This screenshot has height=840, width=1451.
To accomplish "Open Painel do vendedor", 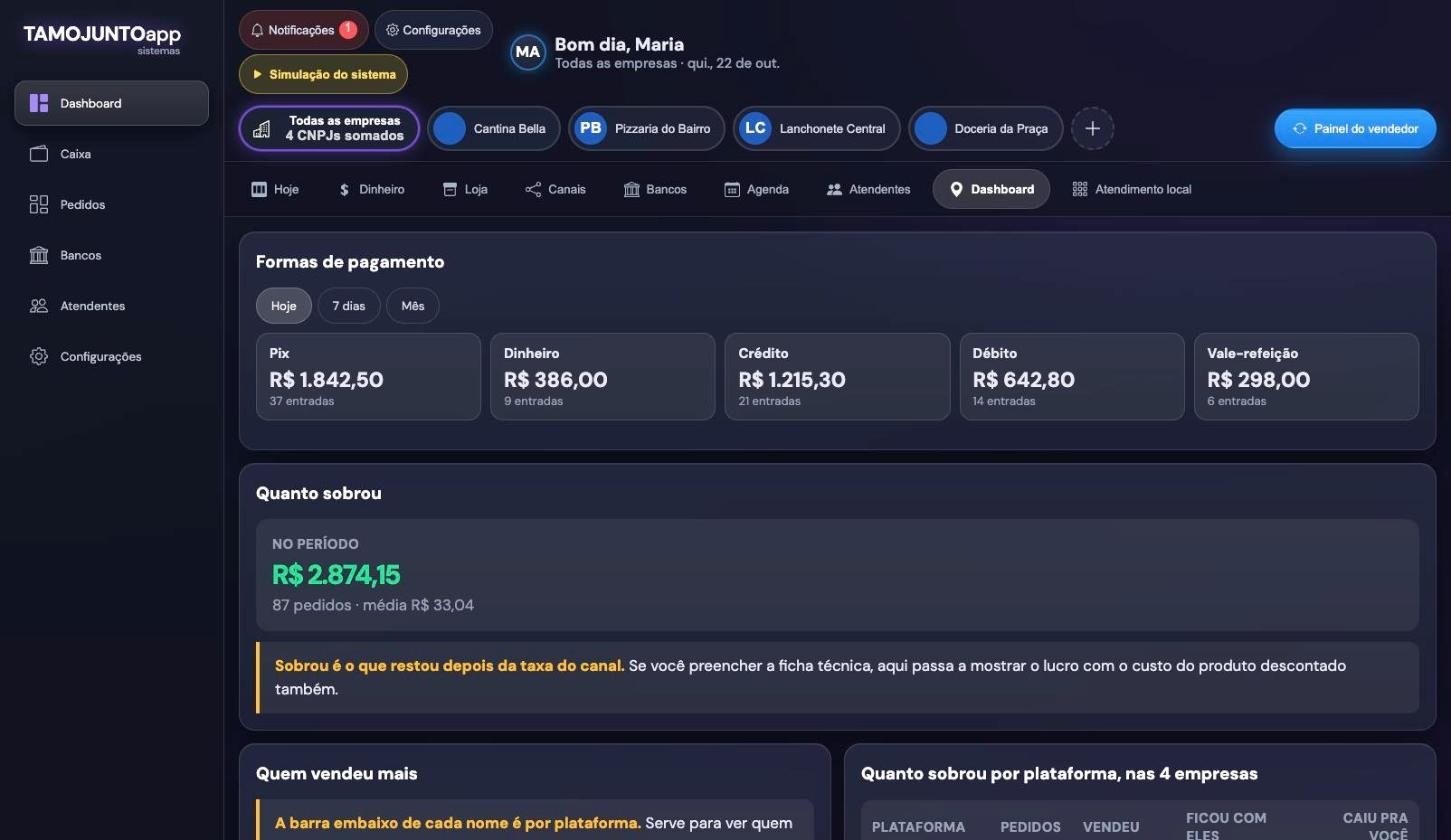I will point(1355,129).
